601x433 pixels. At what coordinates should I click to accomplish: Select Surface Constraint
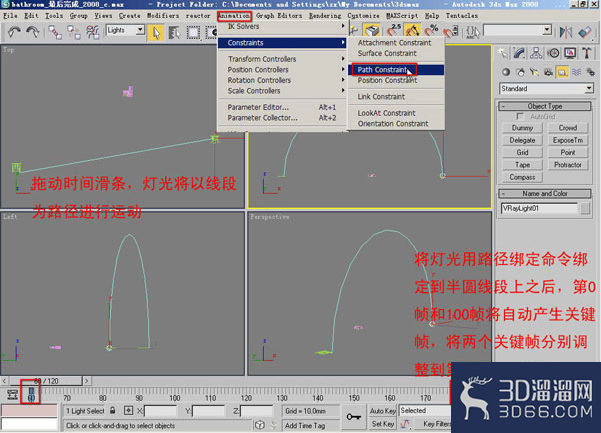coord(396,53)
